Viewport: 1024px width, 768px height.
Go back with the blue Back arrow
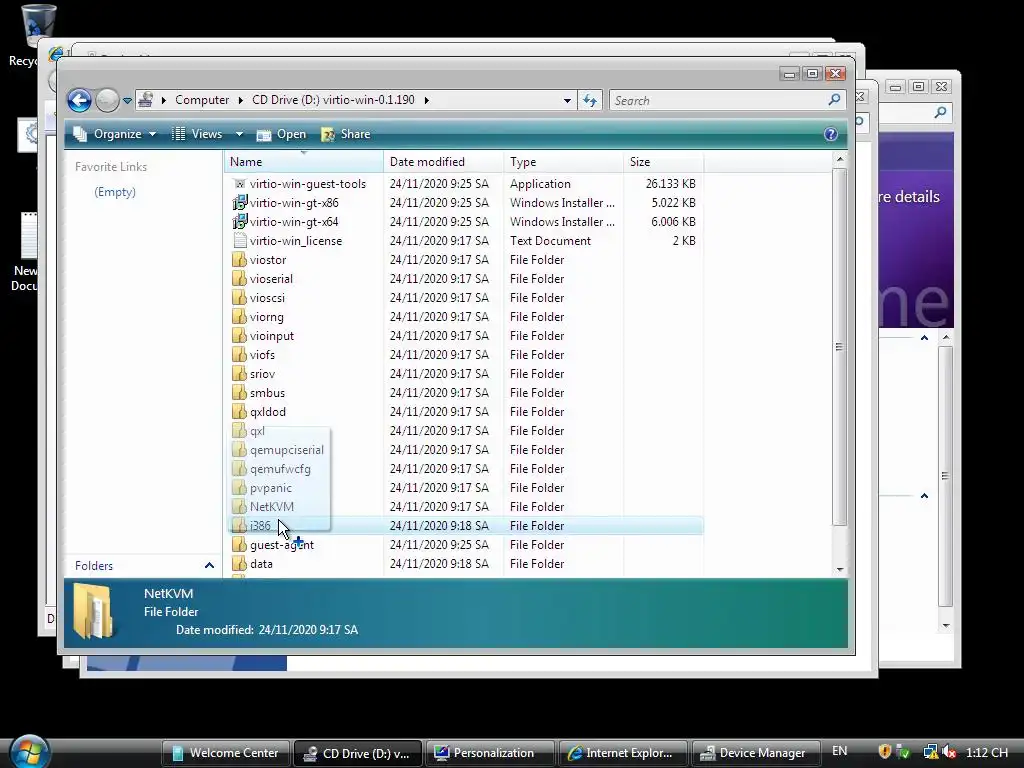point(79,101)
